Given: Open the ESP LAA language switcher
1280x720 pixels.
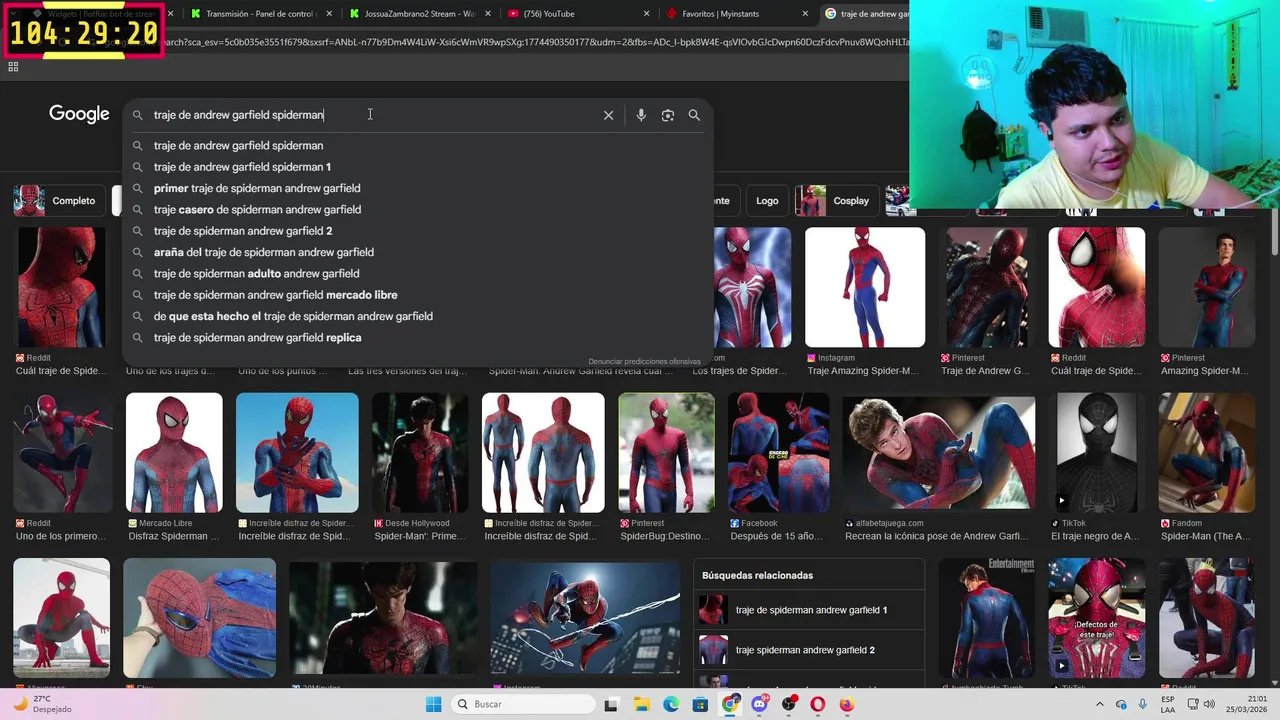Looking at the screenshot, I should pyautogui.click(x=1168, y=704).
